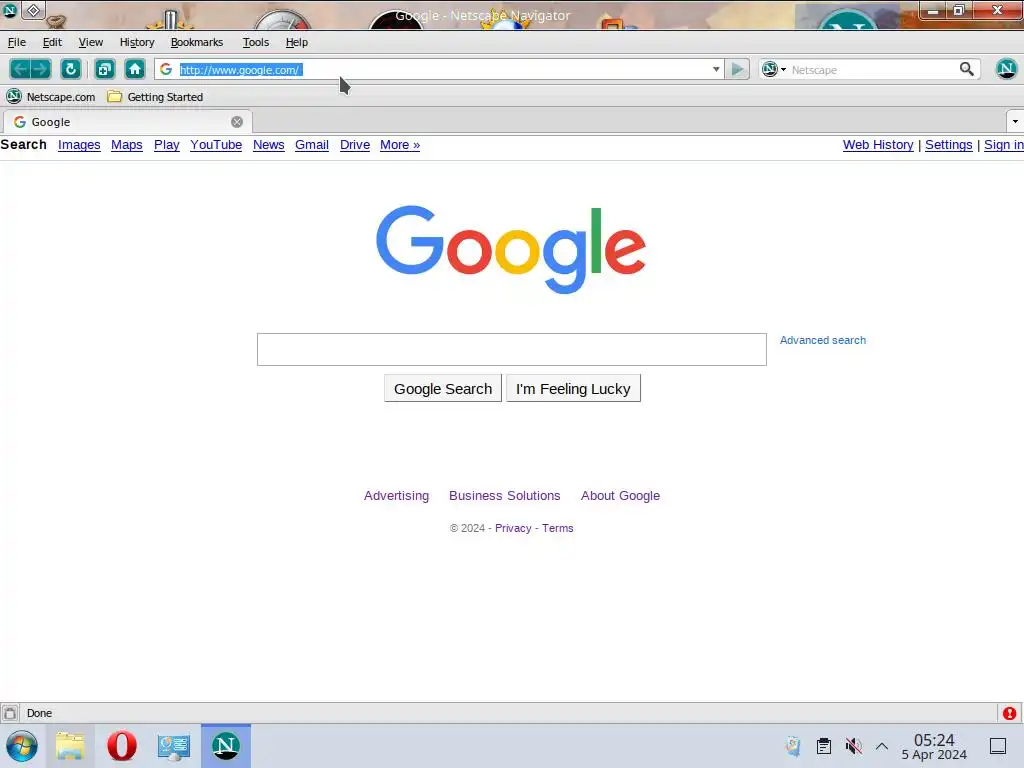1024x768 pixels.
Task: Open the Tools menu
Action: point(256,42)
